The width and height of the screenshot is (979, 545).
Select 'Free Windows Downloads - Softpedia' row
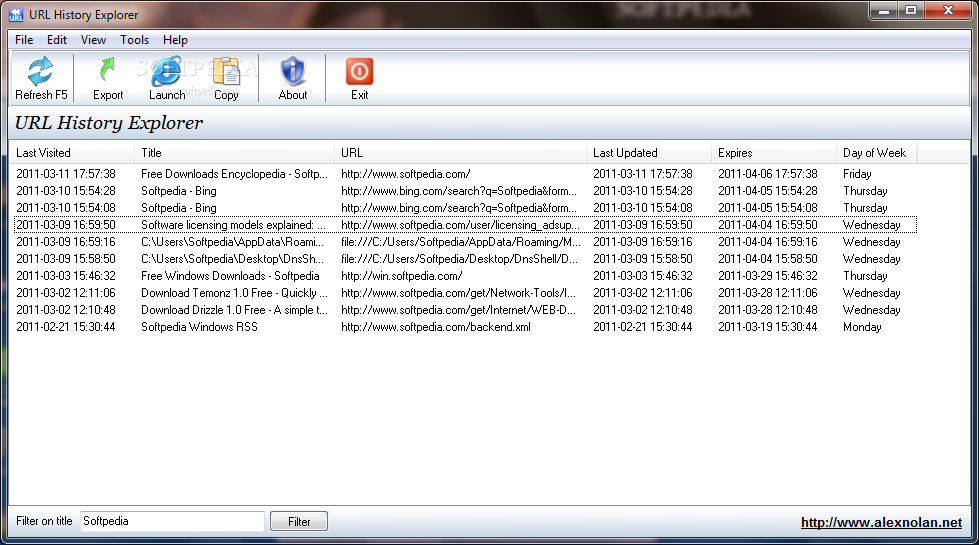click(465, 276)
